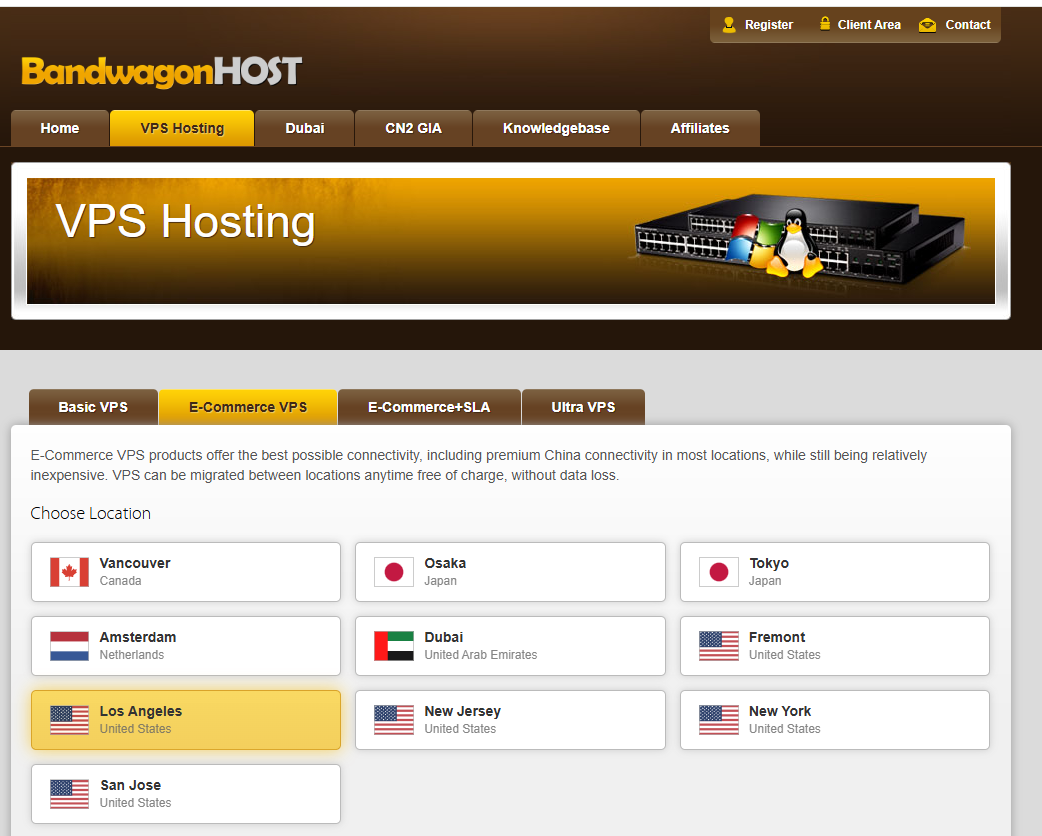Click the Contact envelope icon
The image size is (1042, 836).
click(927, 25)
